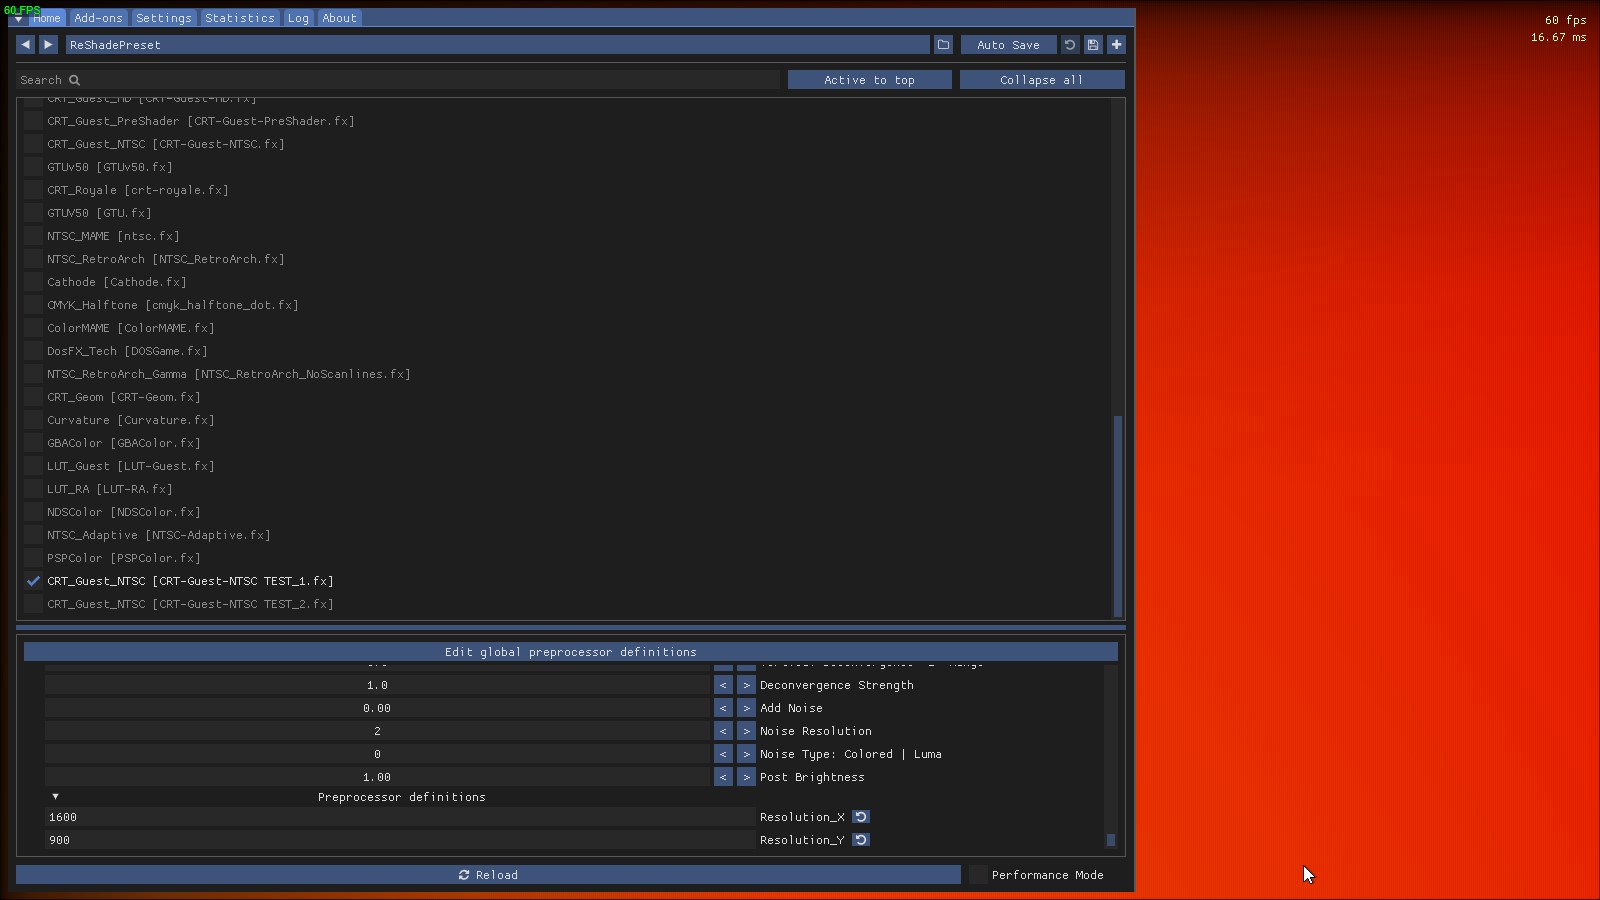Screen dimensions: 1600x900
Task: Save the current preset with disk icon
Action: coord(1093,45)
